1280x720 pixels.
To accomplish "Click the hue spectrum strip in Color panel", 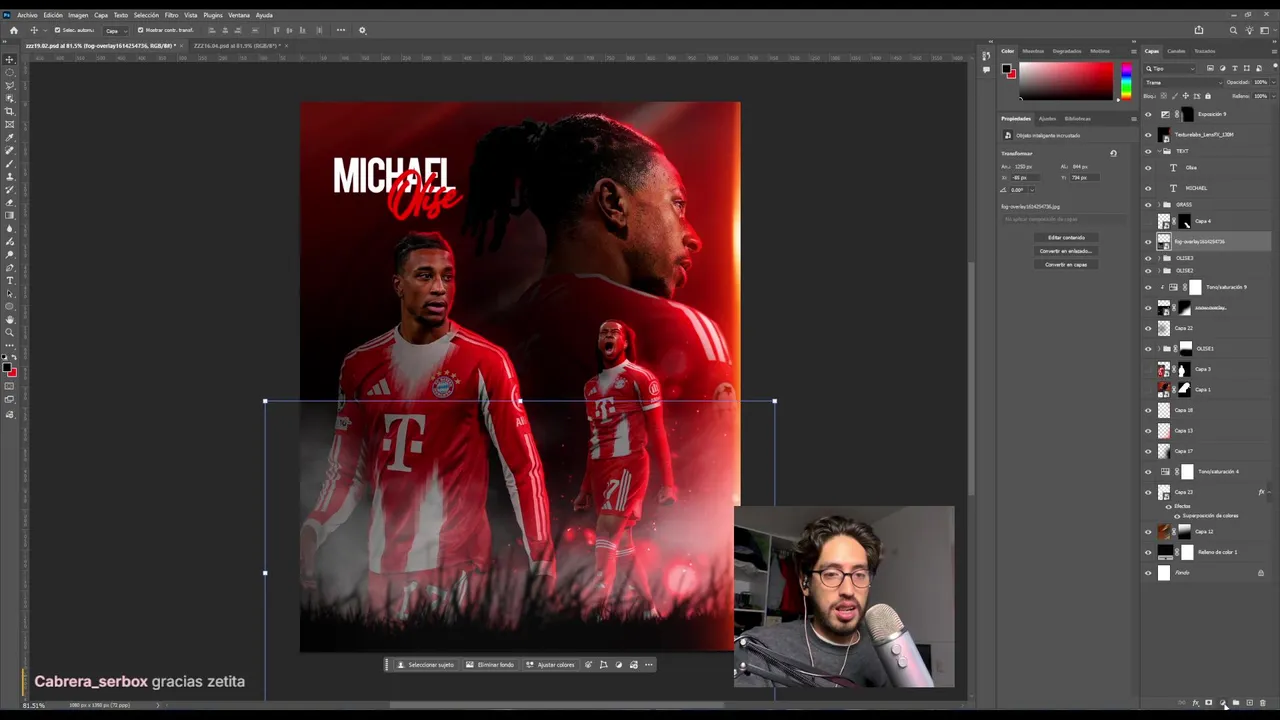I will coord(1126,81).
